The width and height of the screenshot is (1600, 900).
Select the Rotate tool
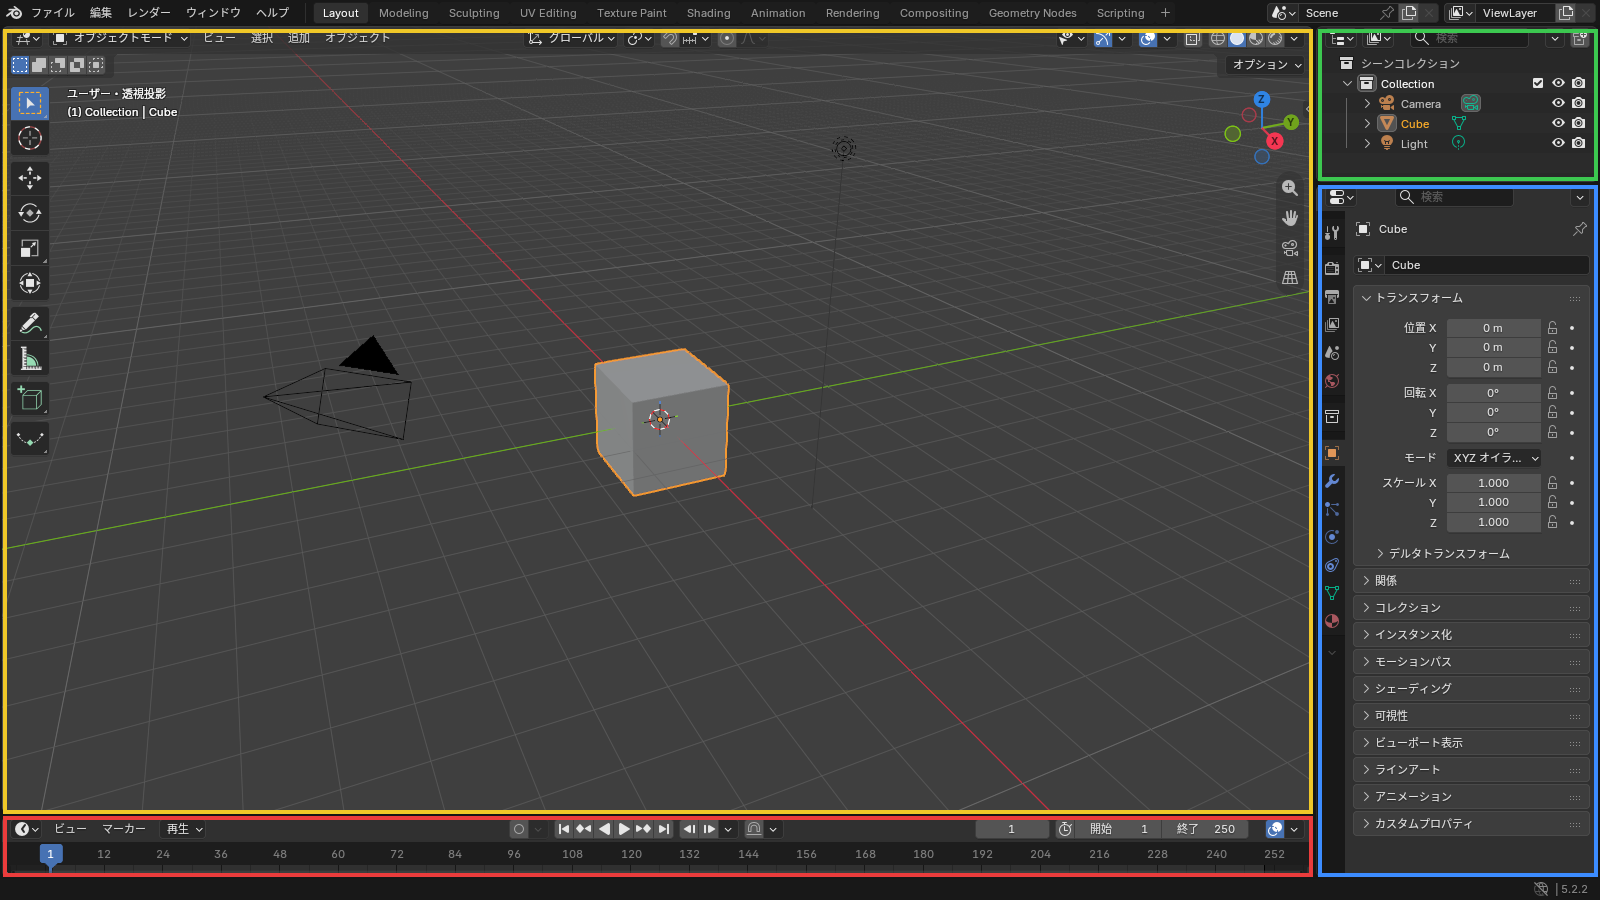tap(30, 213)
